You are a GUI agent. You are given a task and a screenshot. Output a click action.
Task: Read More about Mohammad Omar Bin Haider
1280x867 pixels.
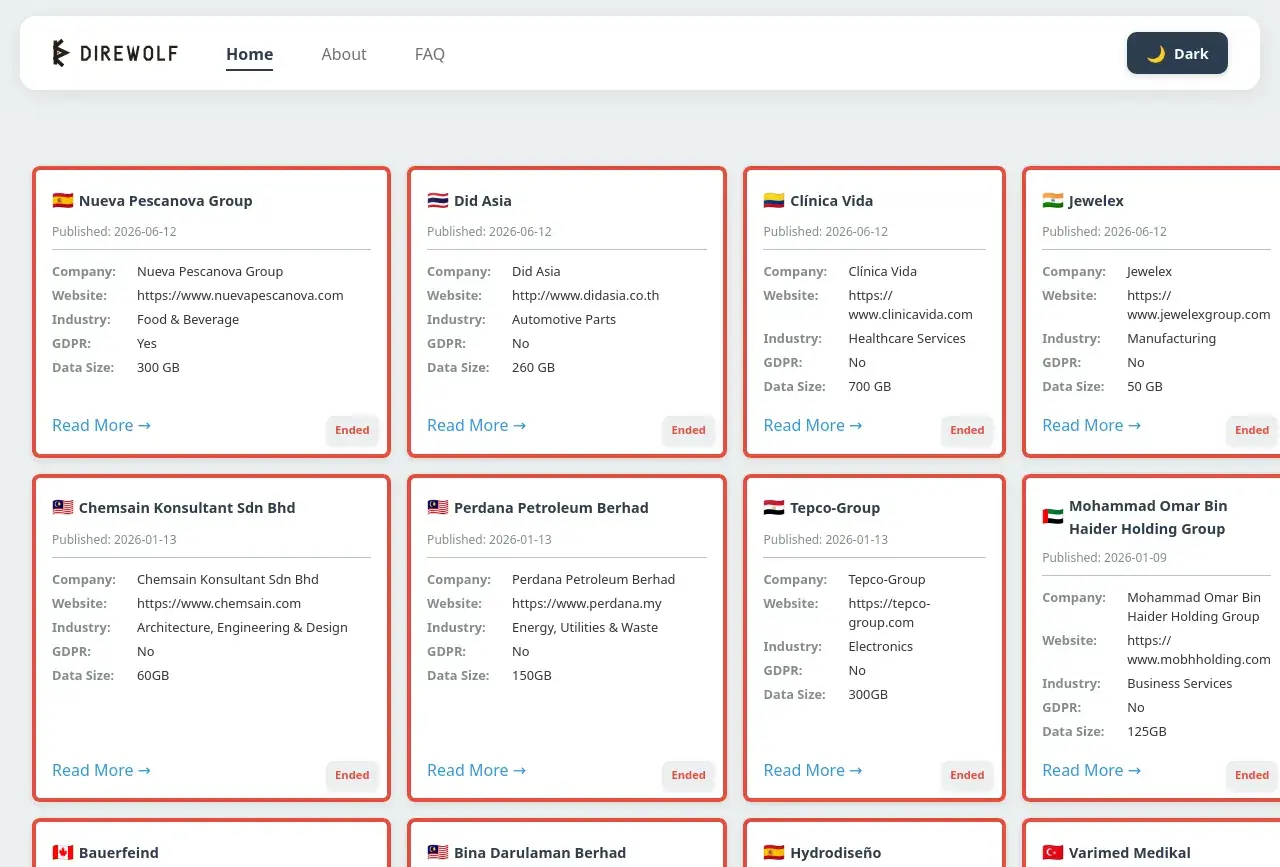(1091, 770)
